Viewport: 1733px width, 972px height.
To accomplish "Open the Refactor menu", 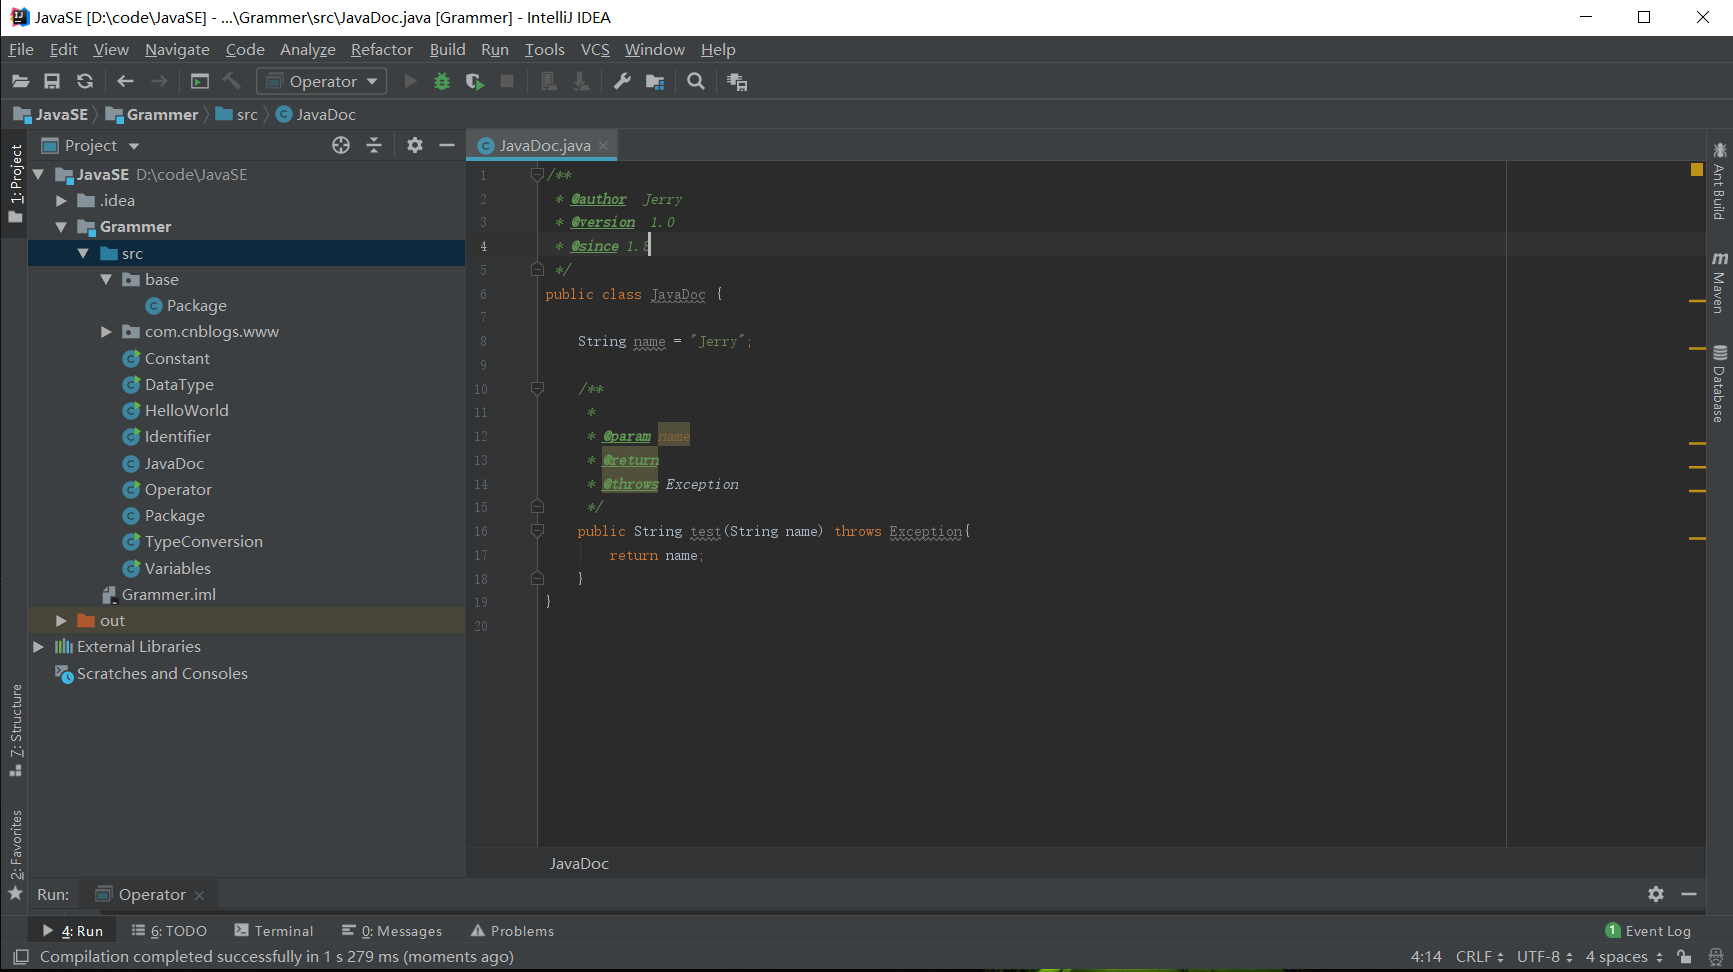I will 381,50.
